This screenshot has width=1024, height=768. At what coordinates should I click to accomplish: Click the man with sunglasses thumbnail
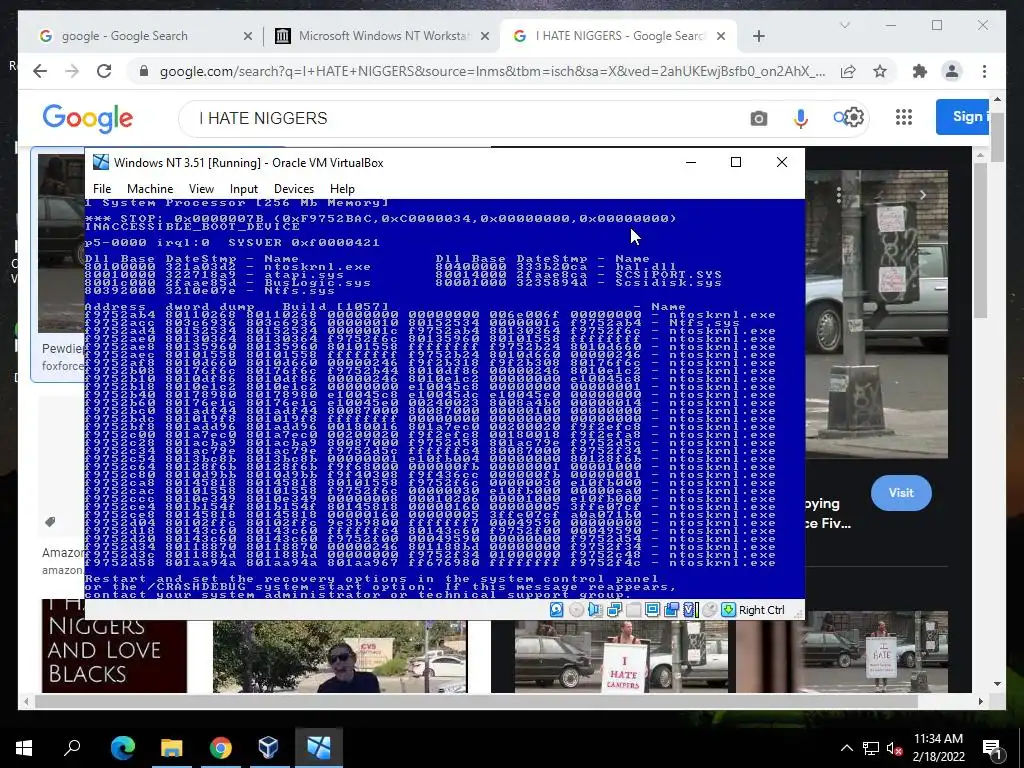340,656
